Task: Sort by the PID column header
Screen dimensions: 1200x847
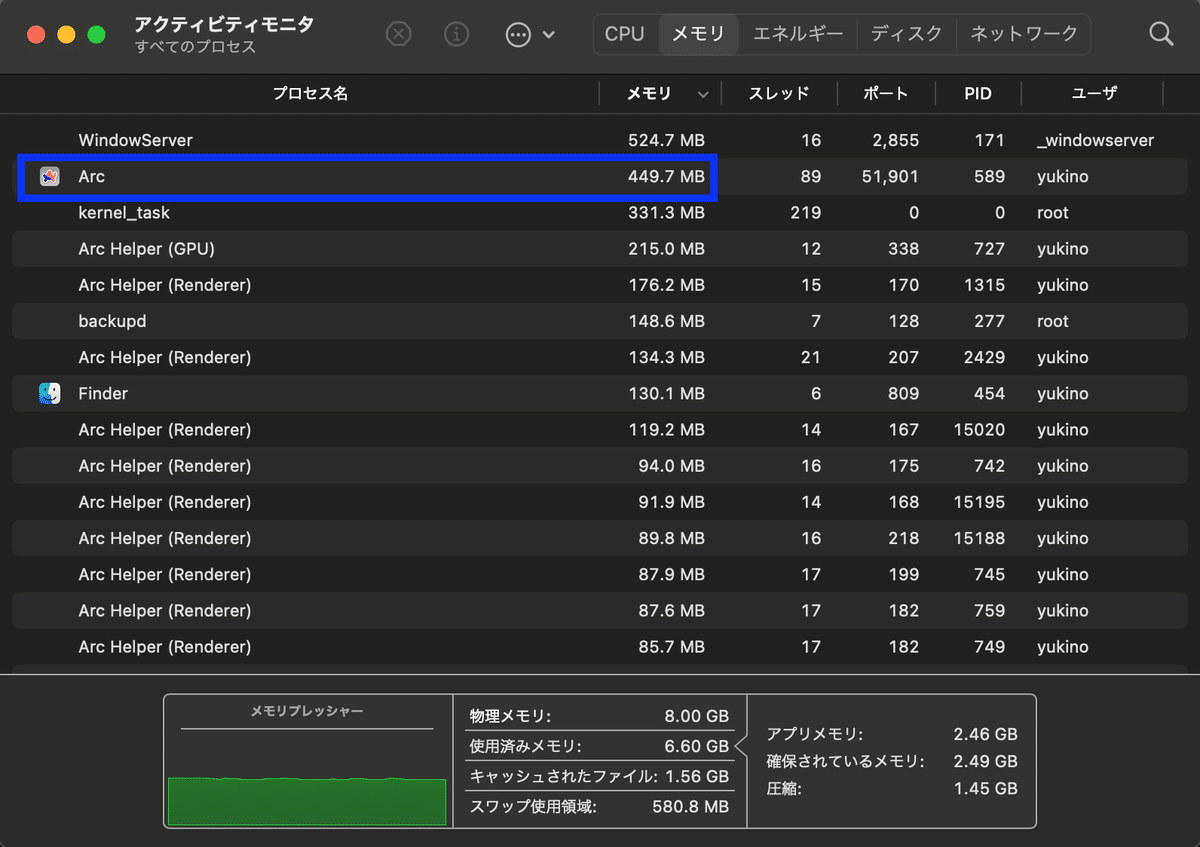Action: click(x=978, y=94)
